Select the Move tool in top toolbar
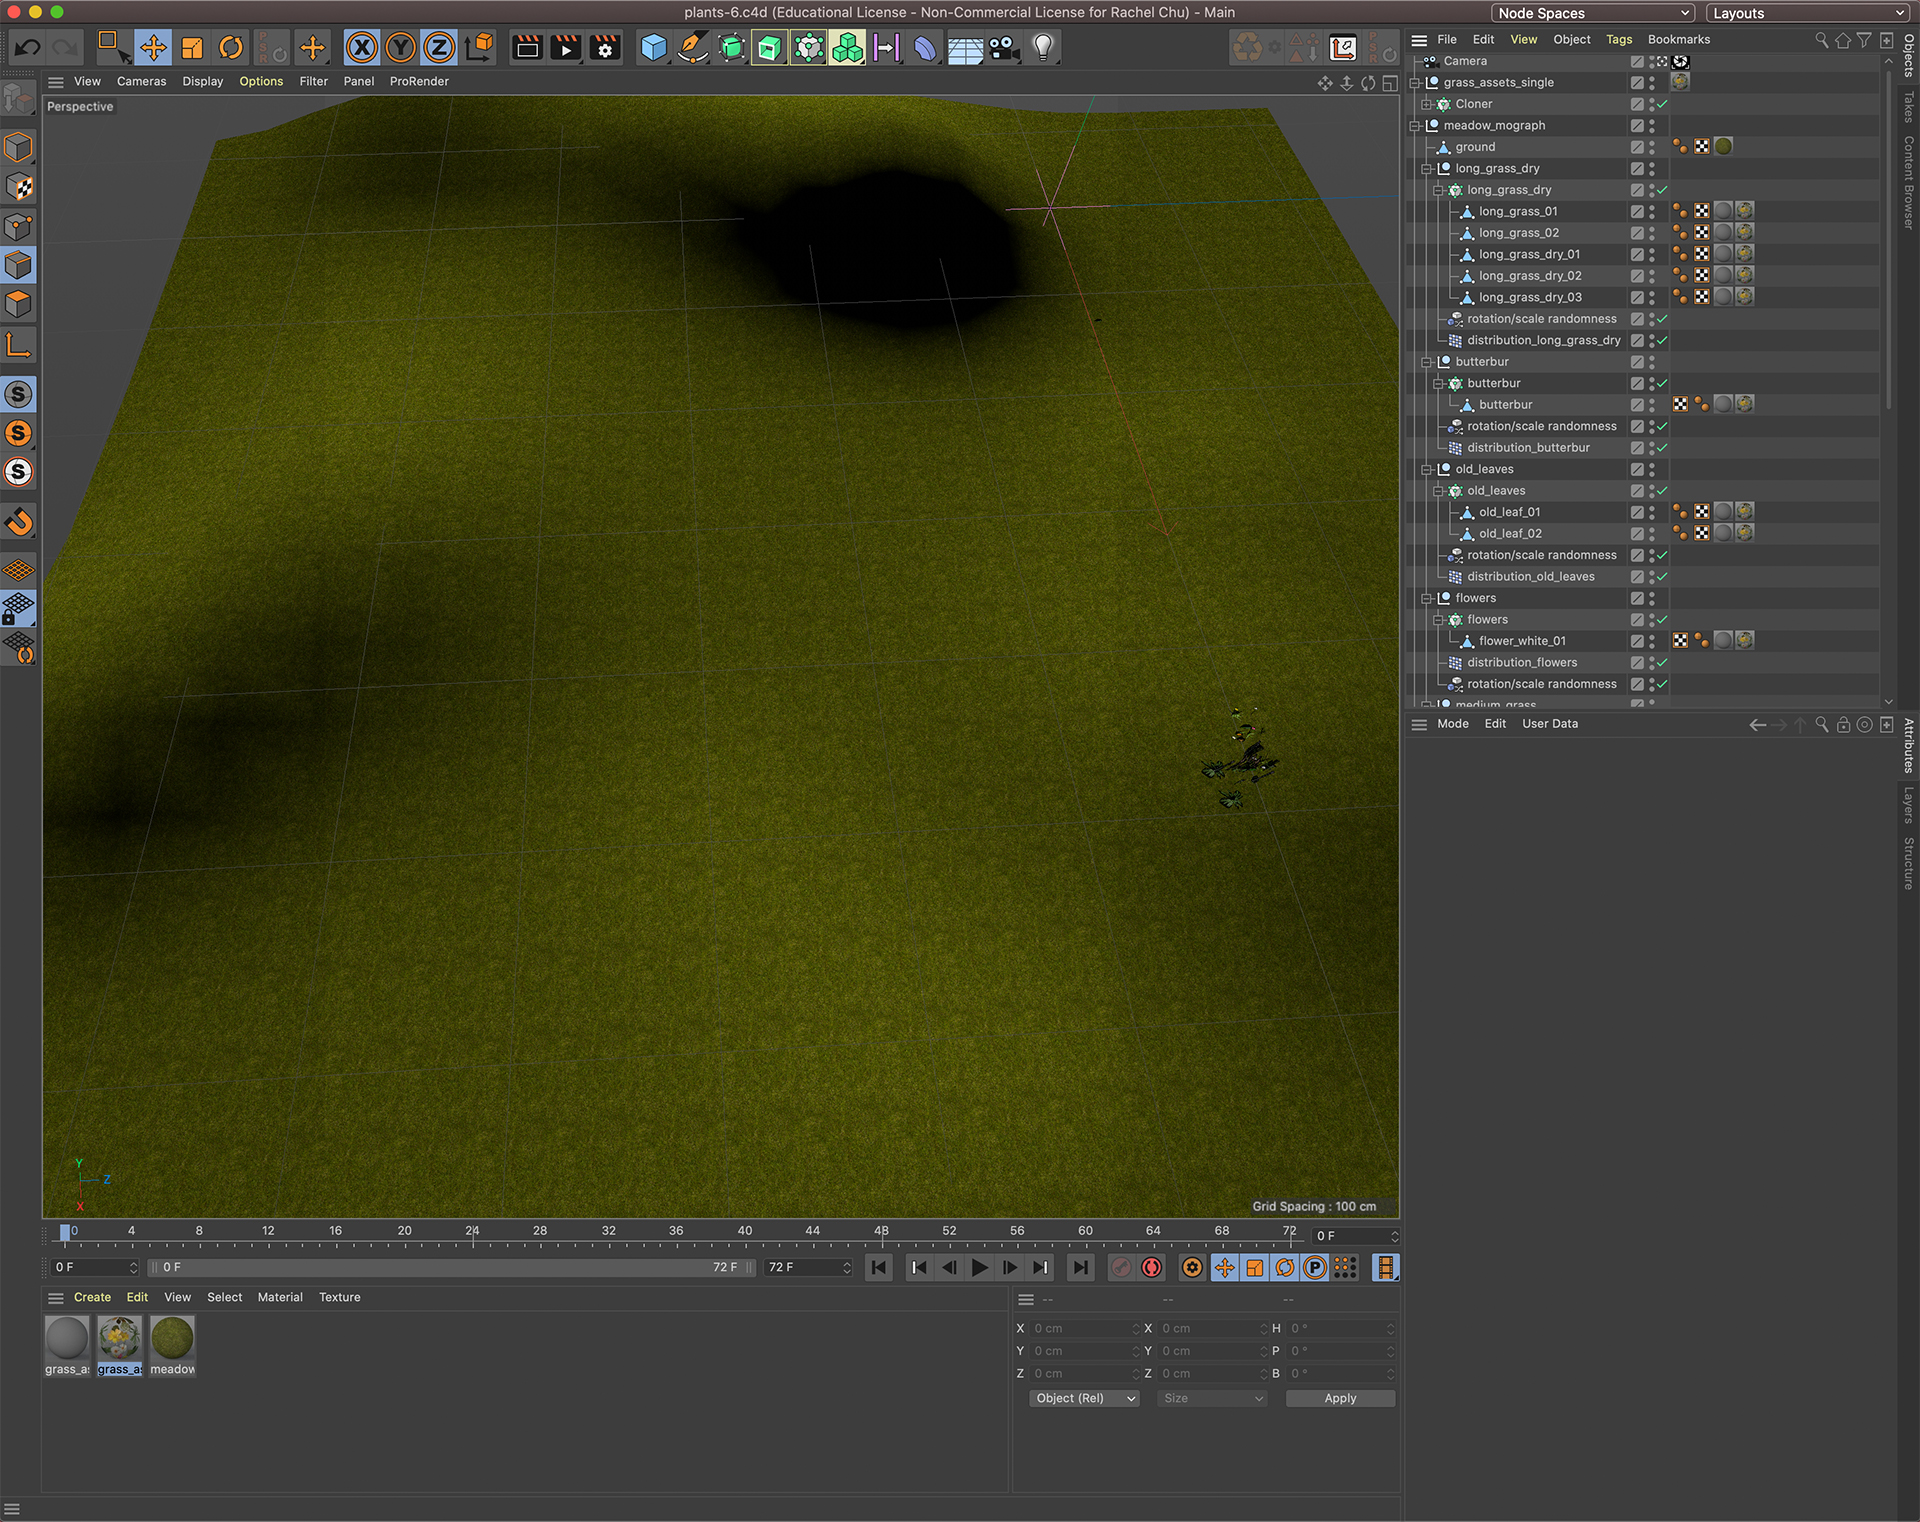 153,47
